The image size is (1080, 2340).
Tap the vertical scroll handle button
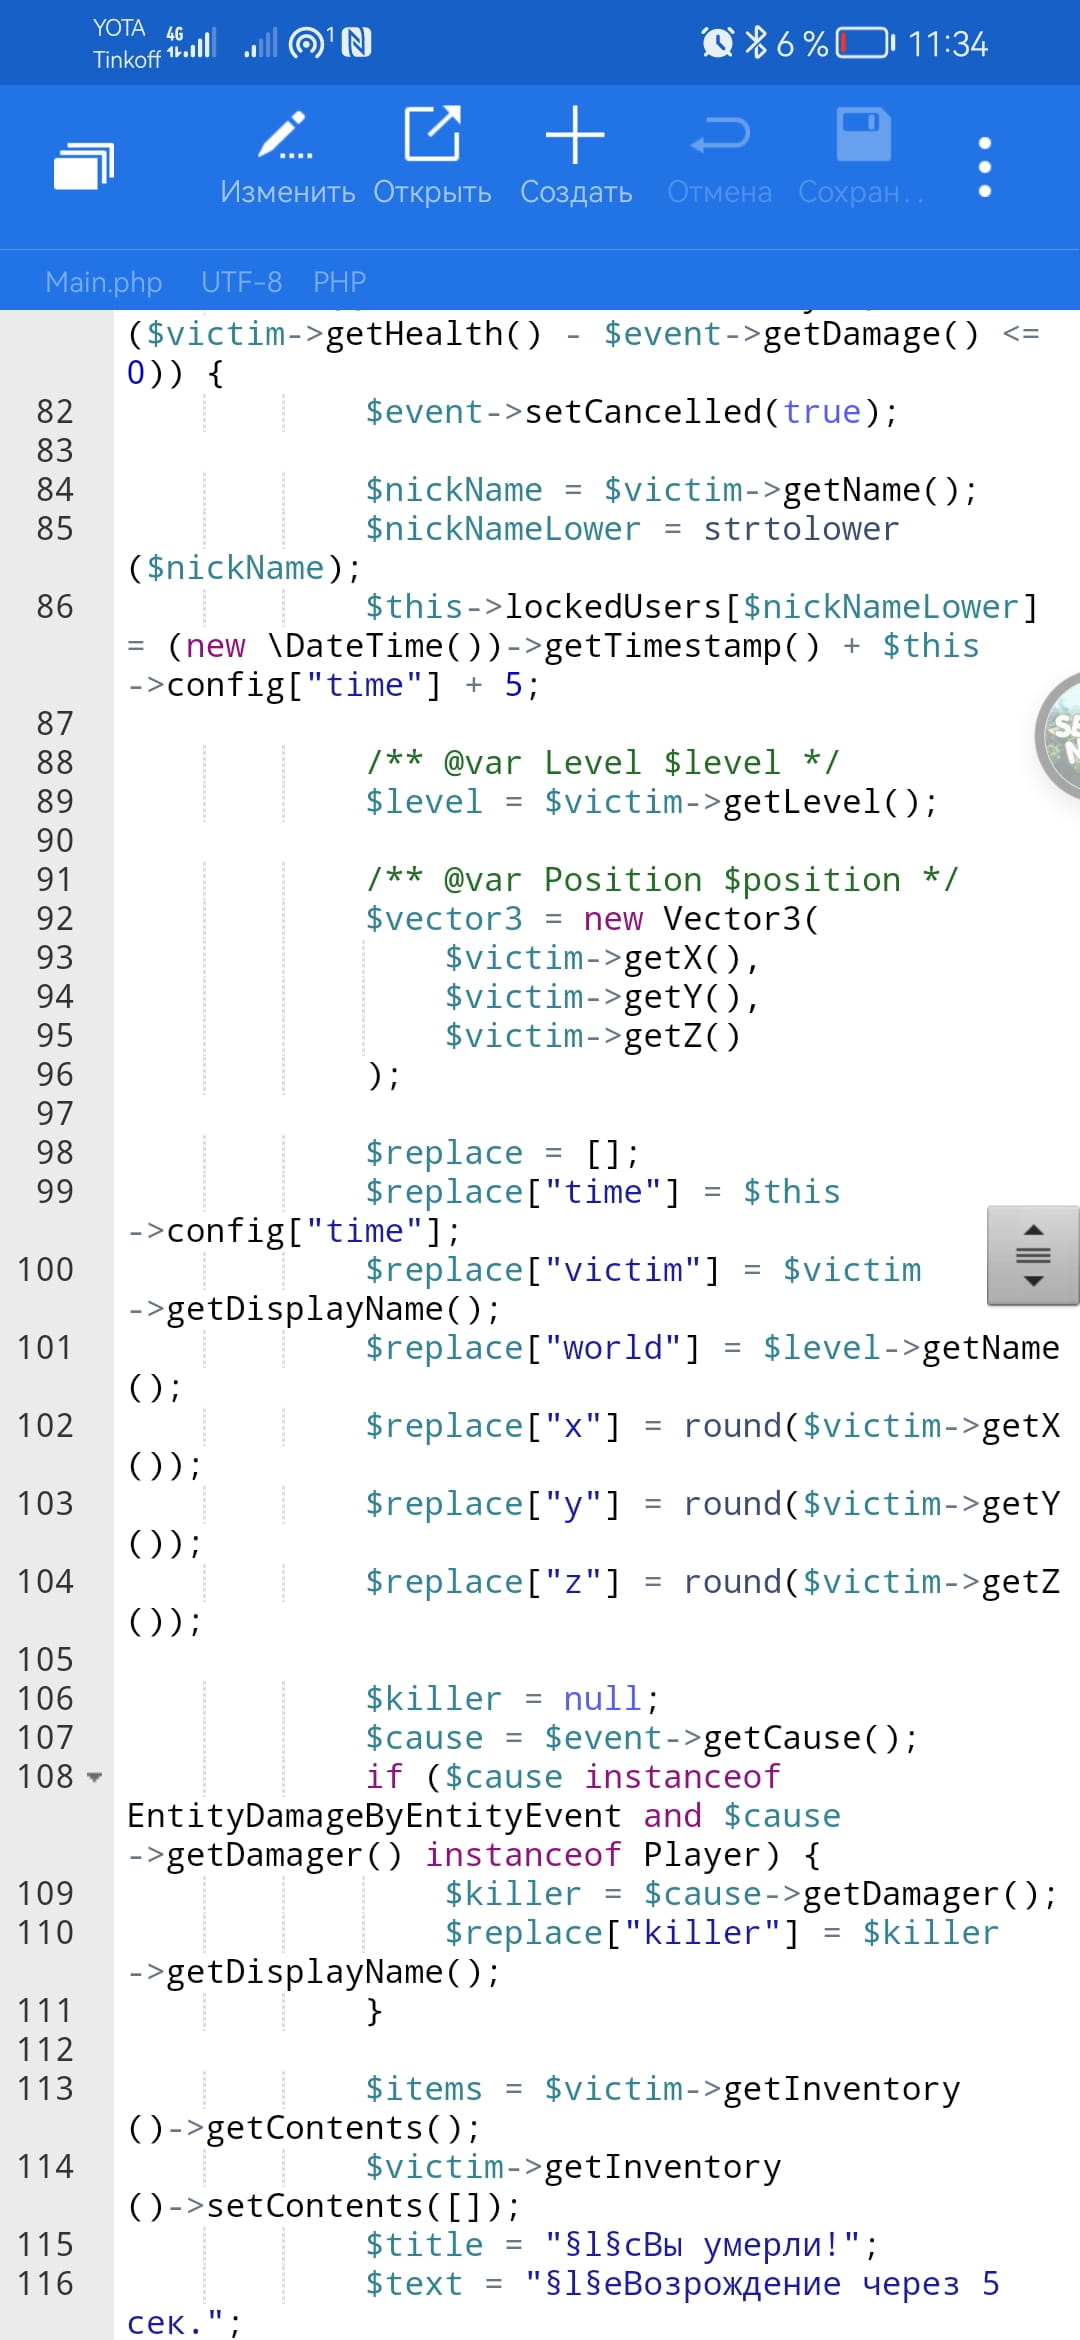[1032, 1255]
